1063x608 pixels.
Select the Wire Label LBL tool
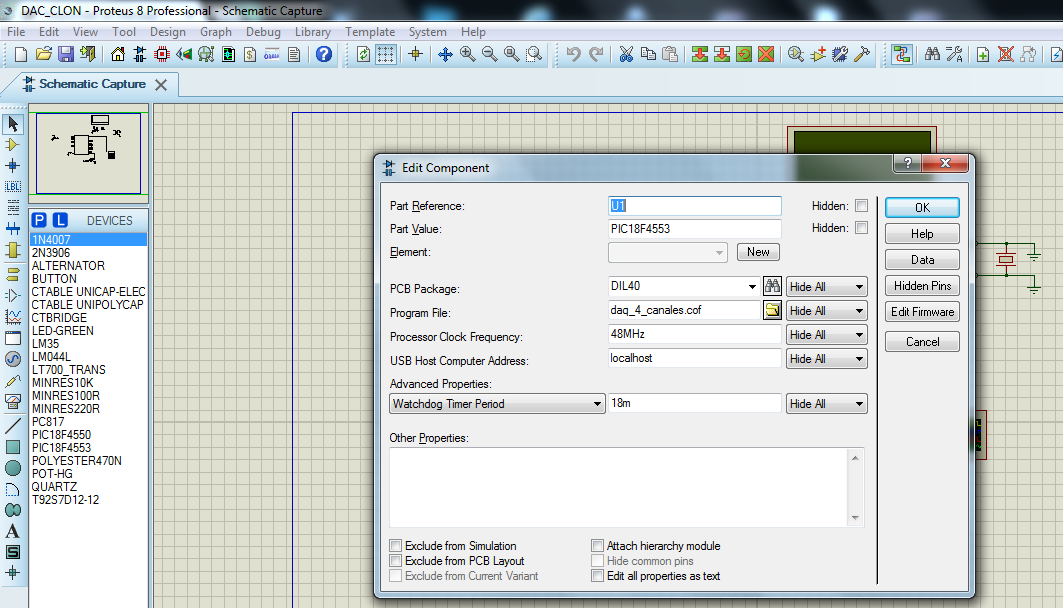13,186
